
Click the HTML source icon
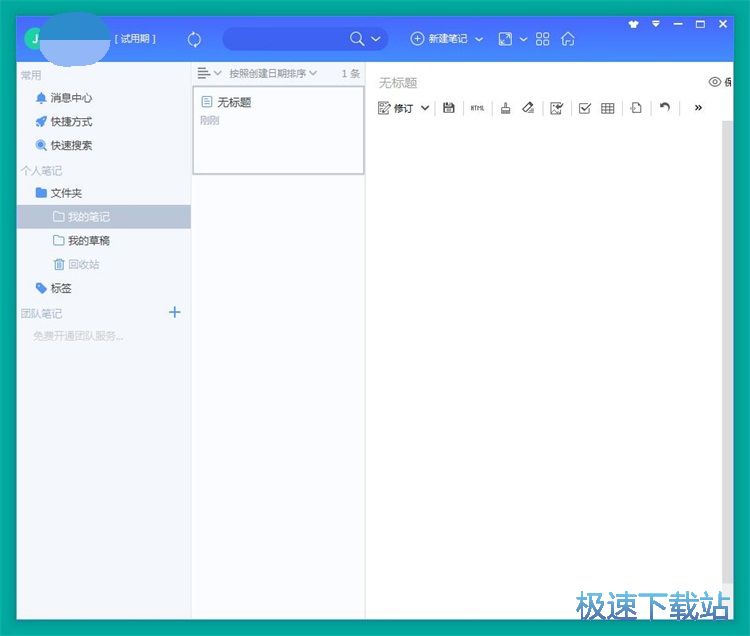coord(477,108)
